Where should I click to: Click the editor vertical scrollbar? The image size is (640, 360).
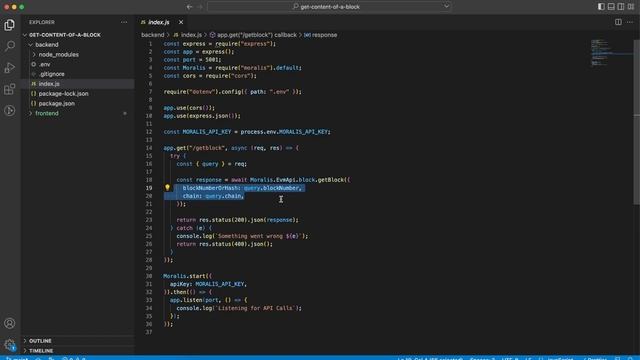(x=636, y=122)
